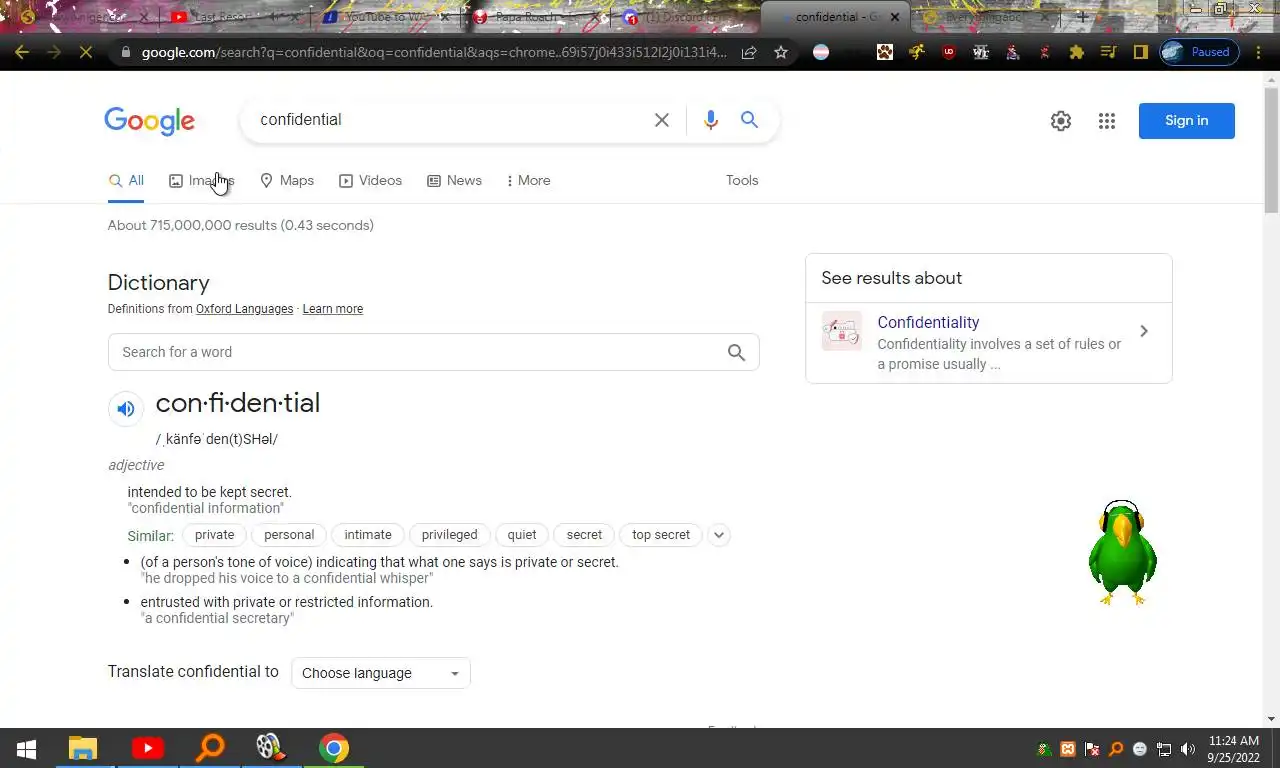1280x768 pixels.
Task: Go back to the previous page
Action: pos(22,52)
